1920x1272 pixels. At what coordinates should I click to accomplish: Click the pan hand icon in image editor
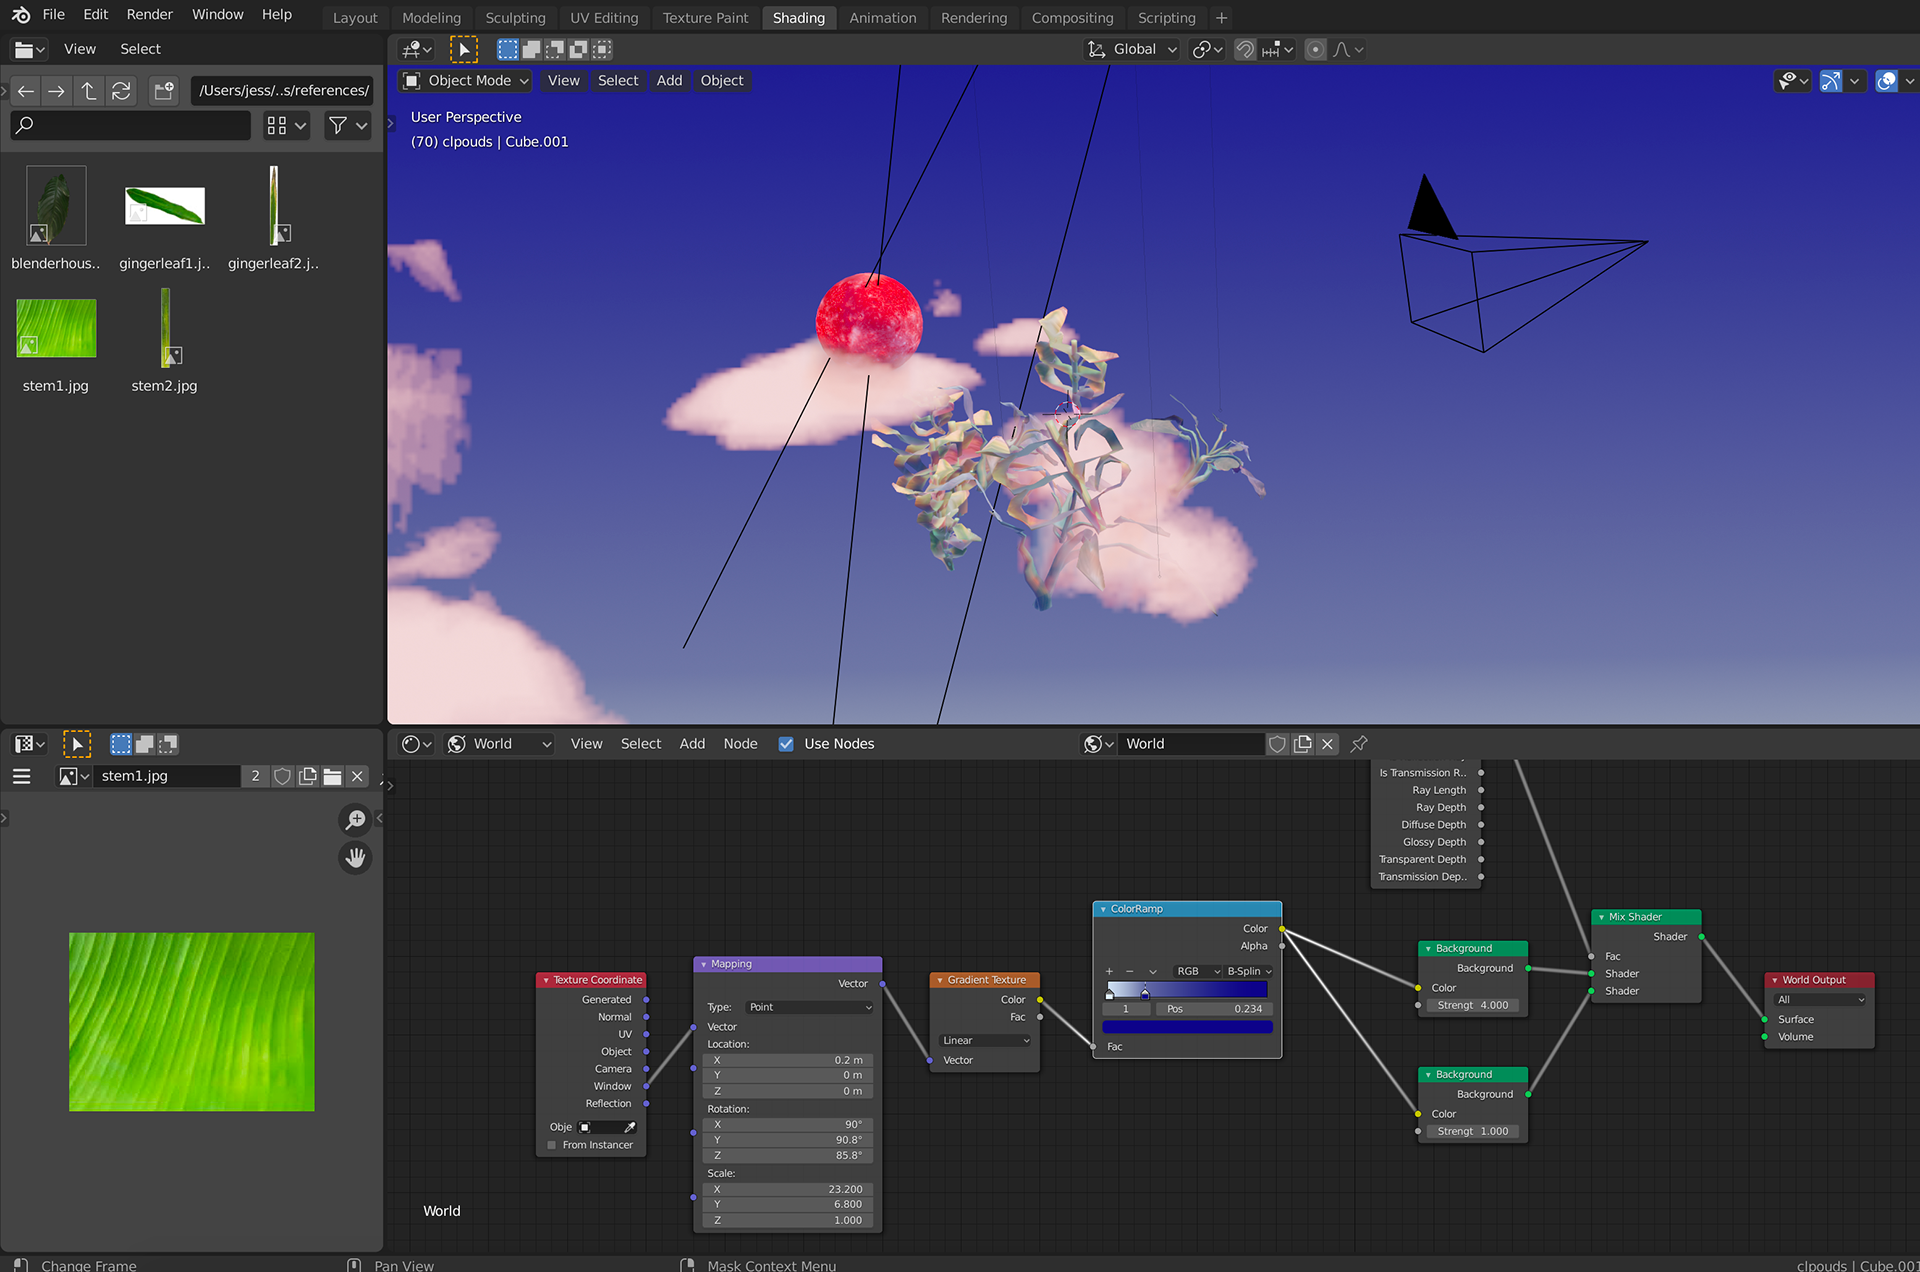pos(355,858)
